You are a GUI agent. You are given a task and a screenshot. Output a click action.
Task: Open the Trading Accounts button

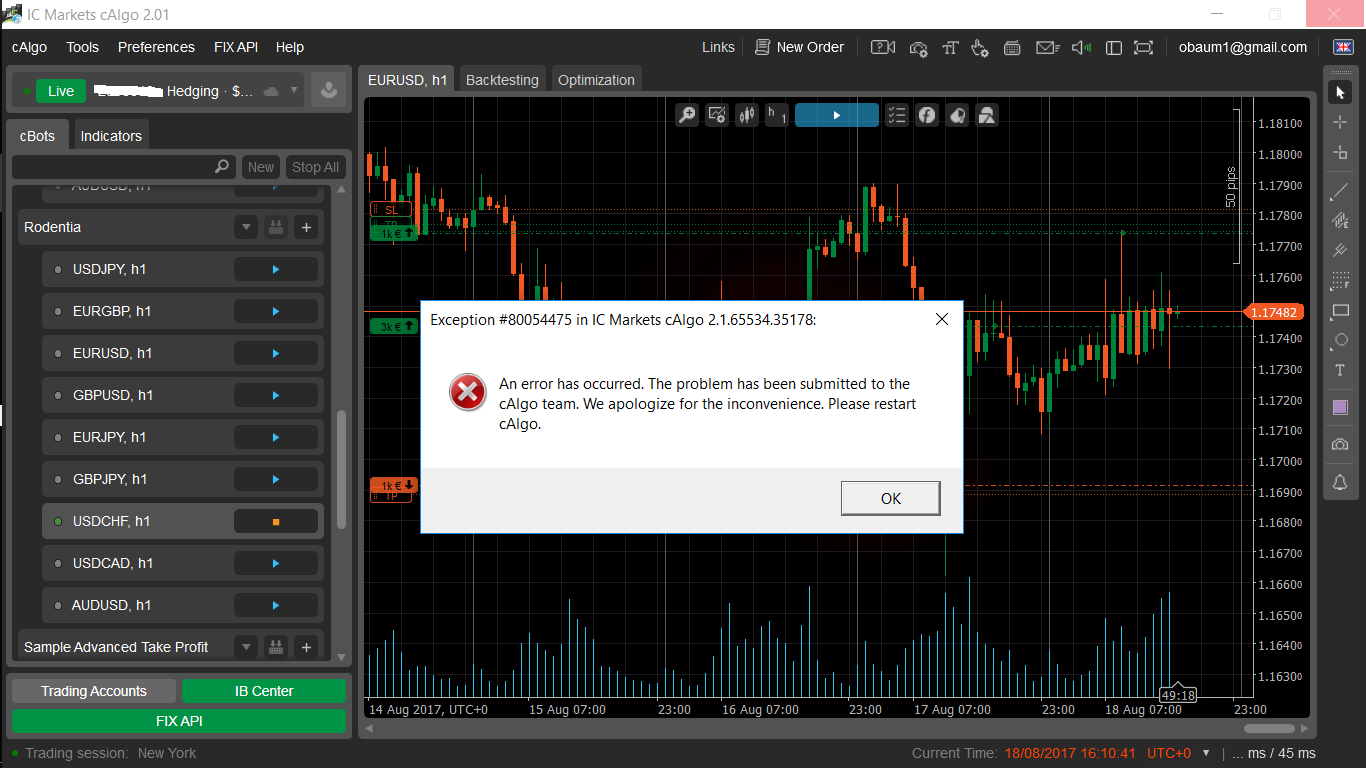click(x=94, y=691)
